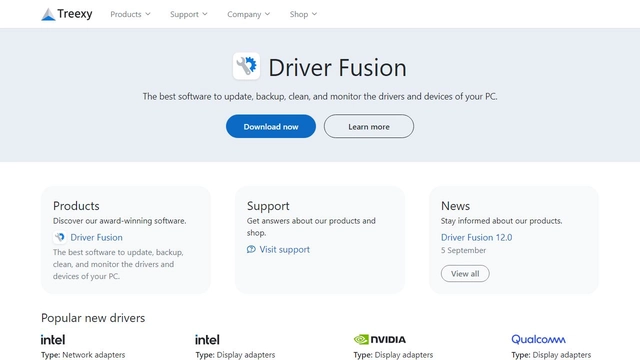The image size is (640, 360).
Task: Expand the chevron next to Products
Action: [148, 14]
